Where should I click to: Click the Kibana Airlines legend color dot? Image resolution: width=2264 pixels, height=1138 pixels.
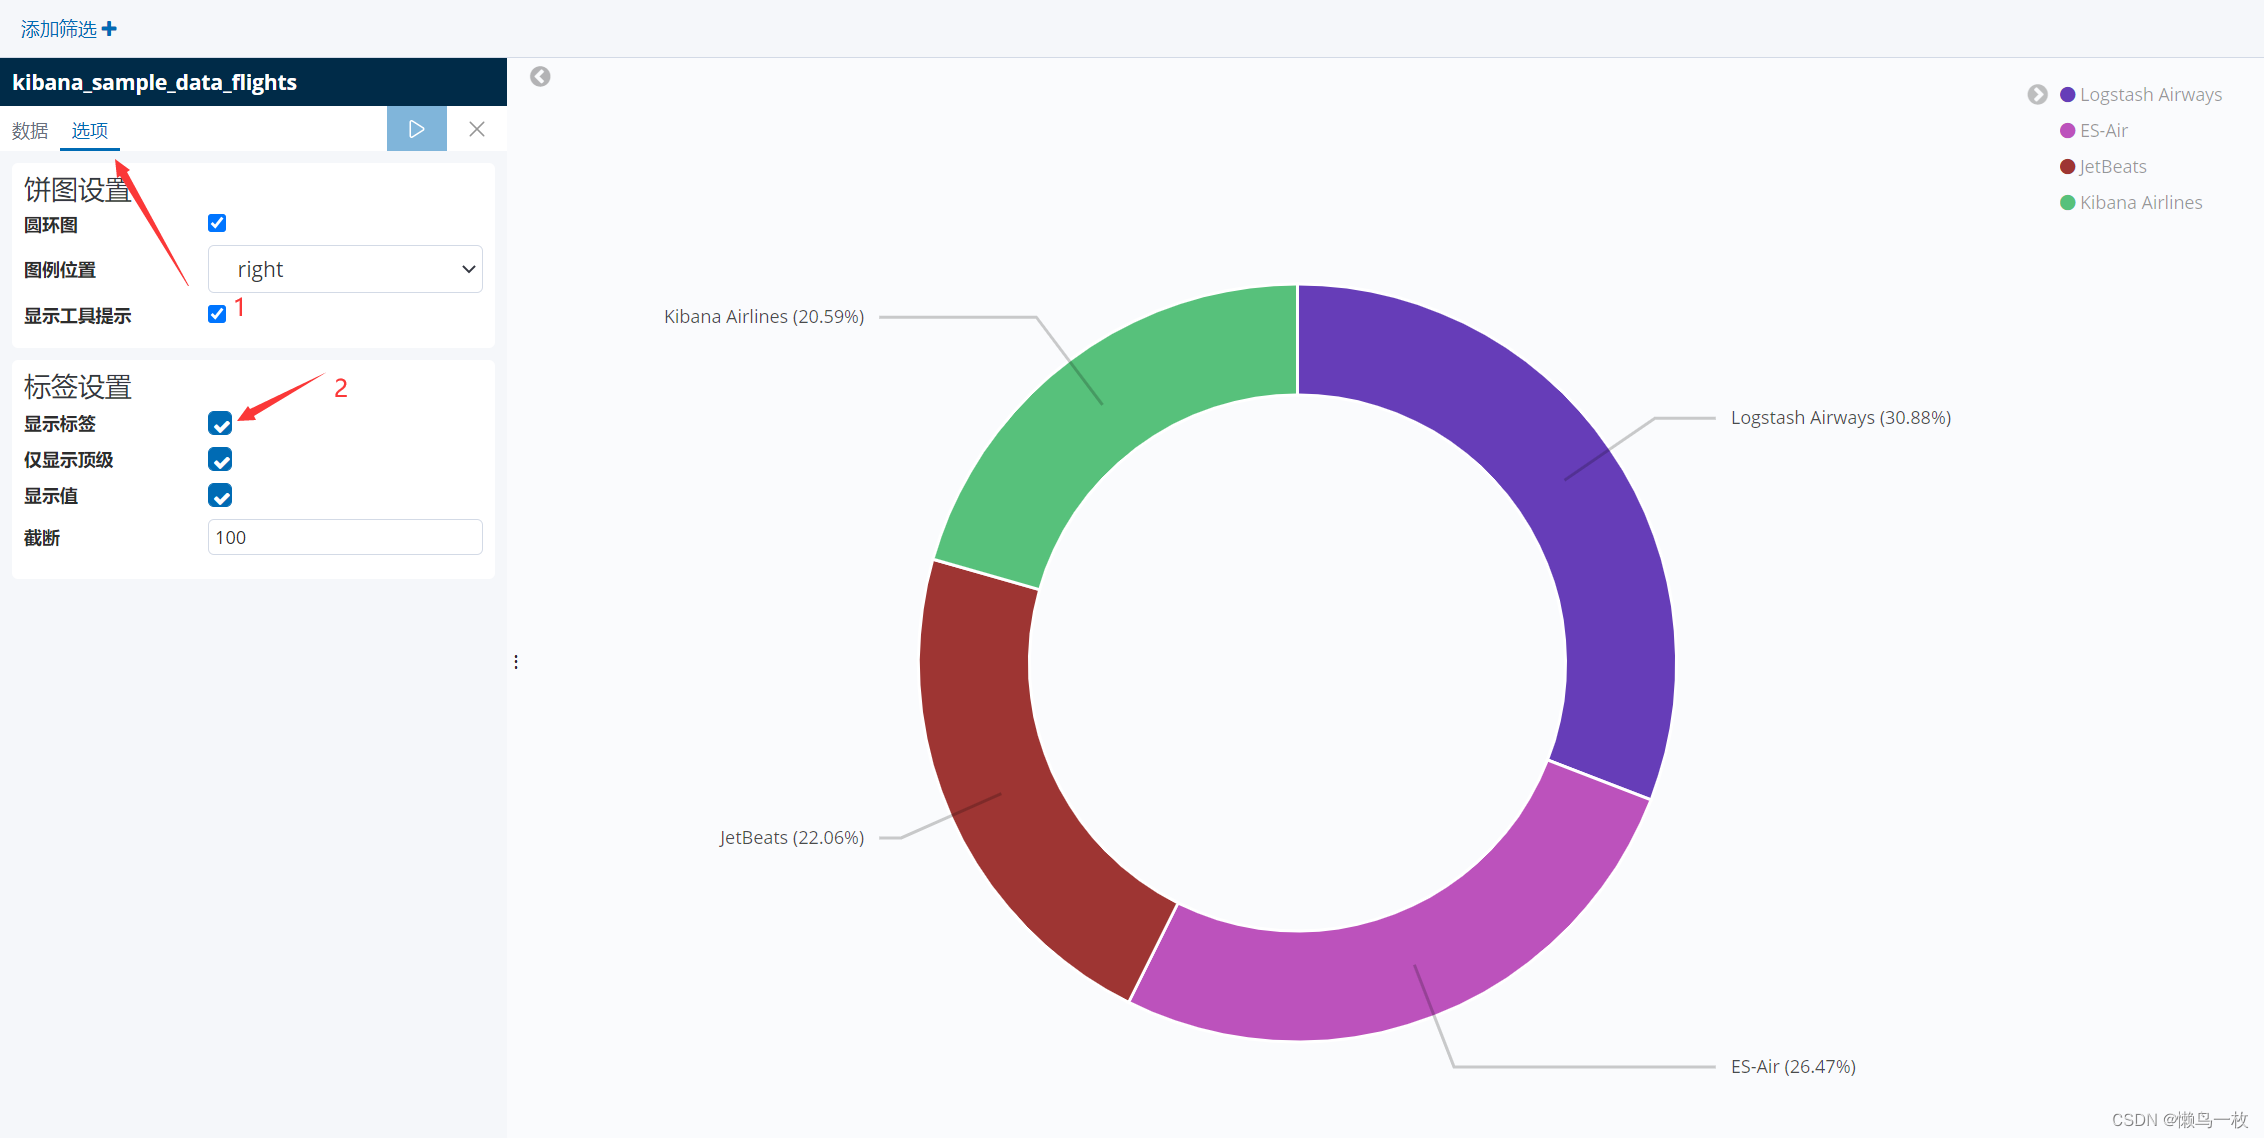2067,203
